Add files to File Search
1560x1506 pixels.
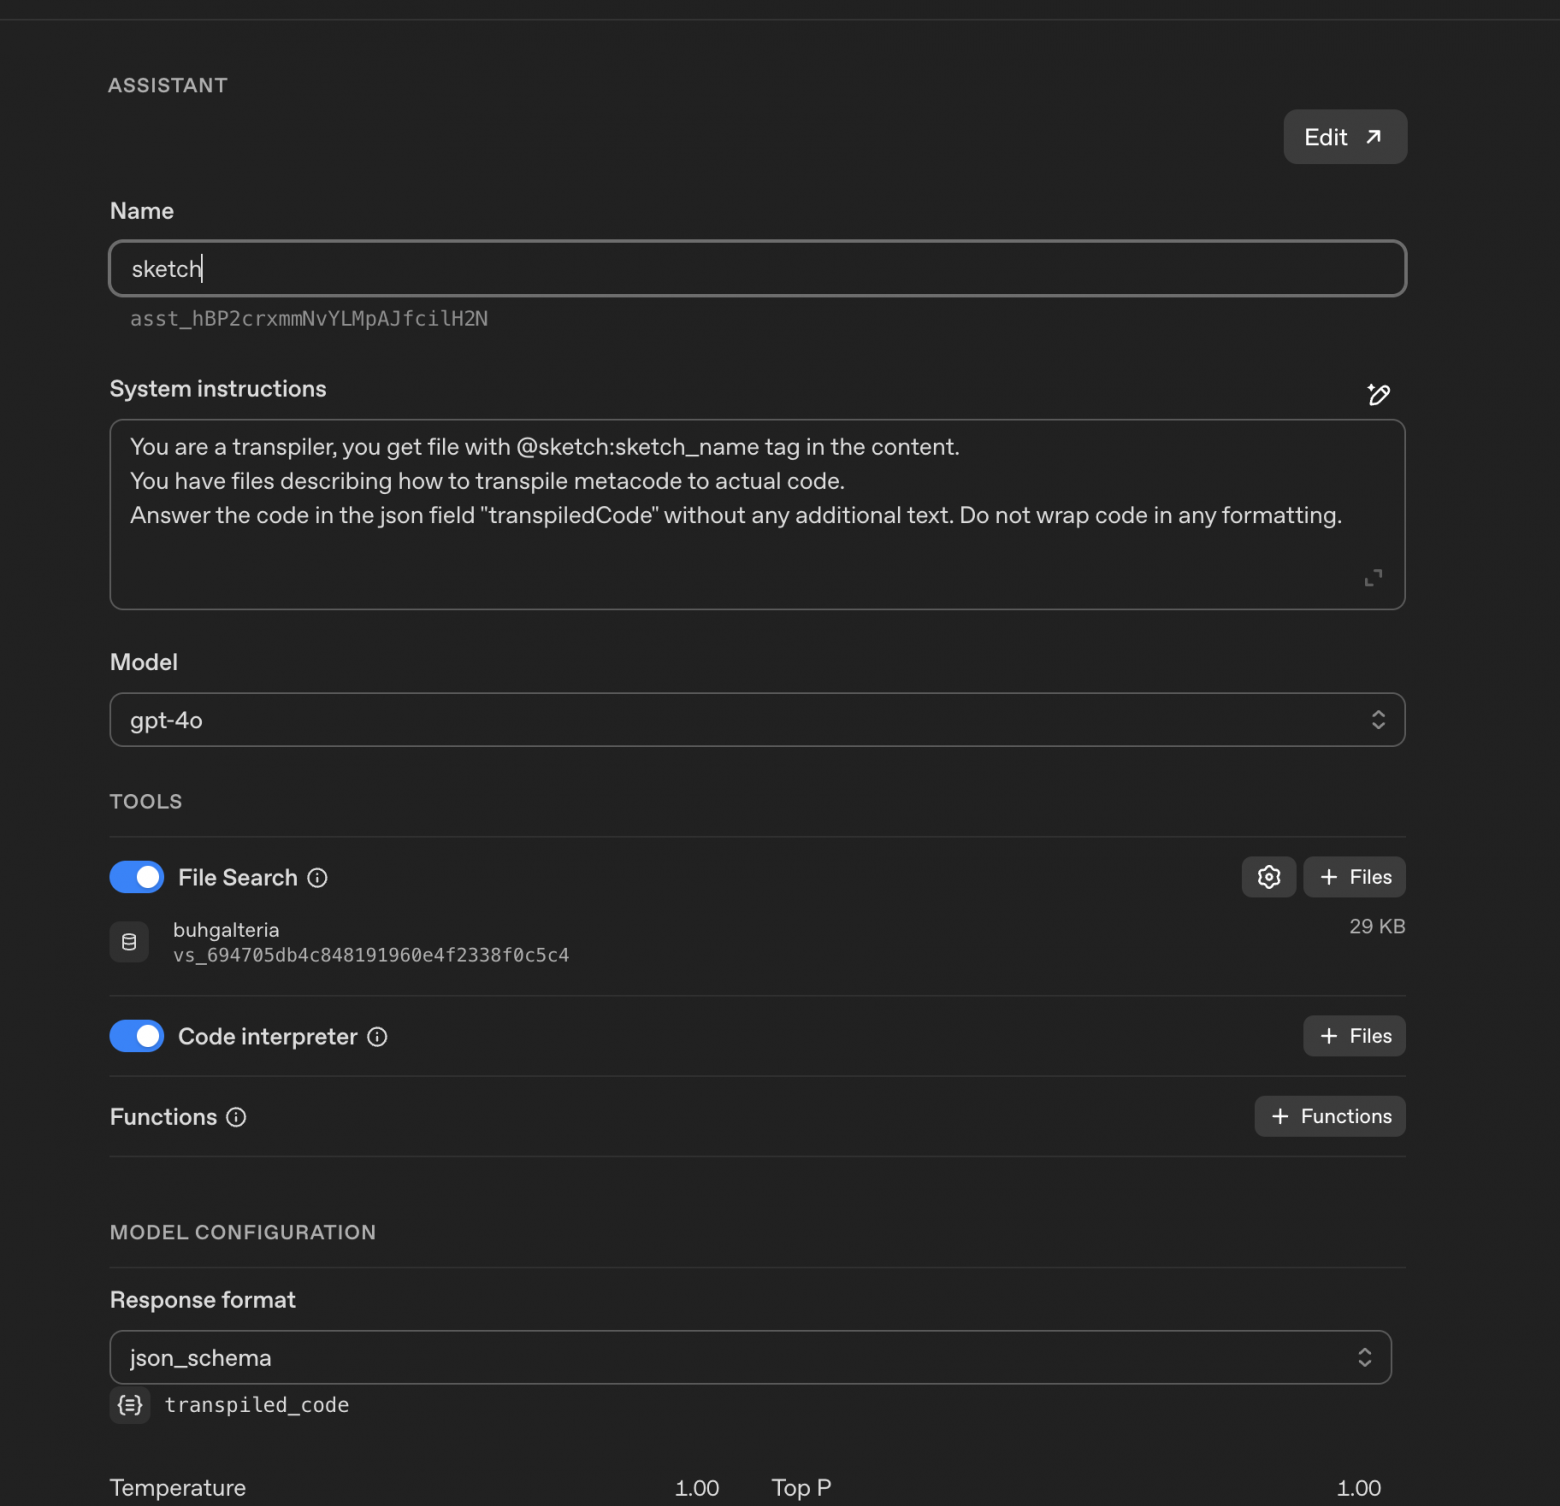[1354, 877]
